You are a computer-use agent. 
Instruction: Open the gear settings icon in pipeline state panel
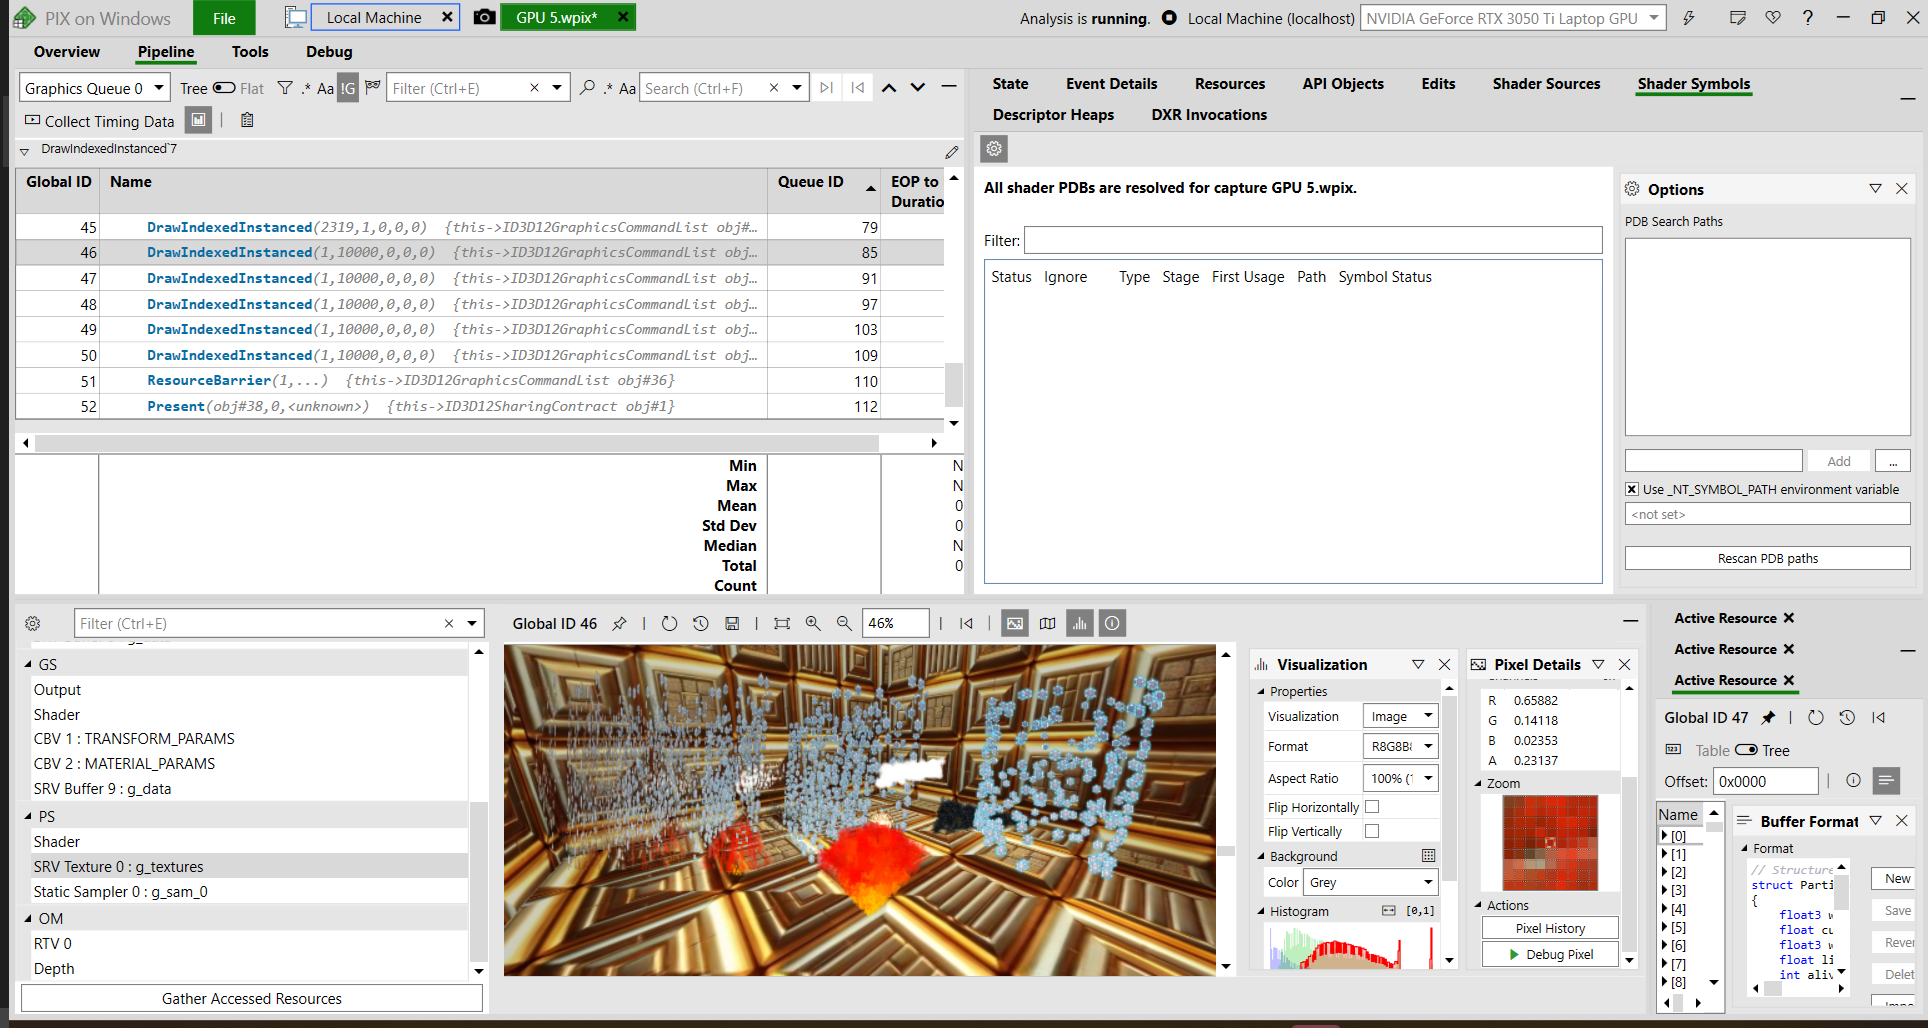pyautogui.click(x=33, y=623)
